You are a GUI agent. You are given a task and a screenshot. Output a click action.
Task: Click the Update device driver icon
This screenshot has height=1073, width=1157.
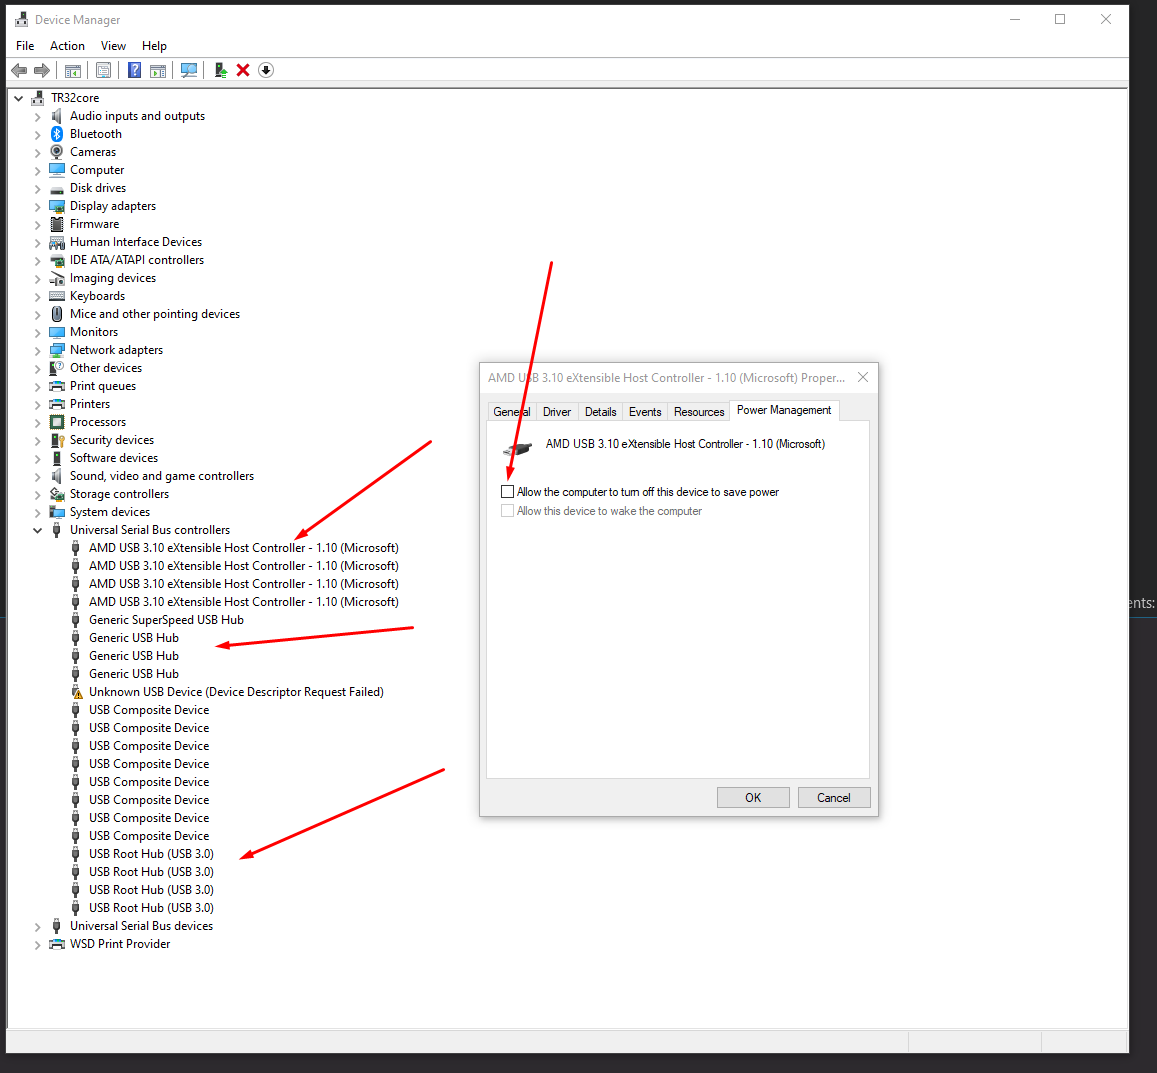click(x=220, y=70)
